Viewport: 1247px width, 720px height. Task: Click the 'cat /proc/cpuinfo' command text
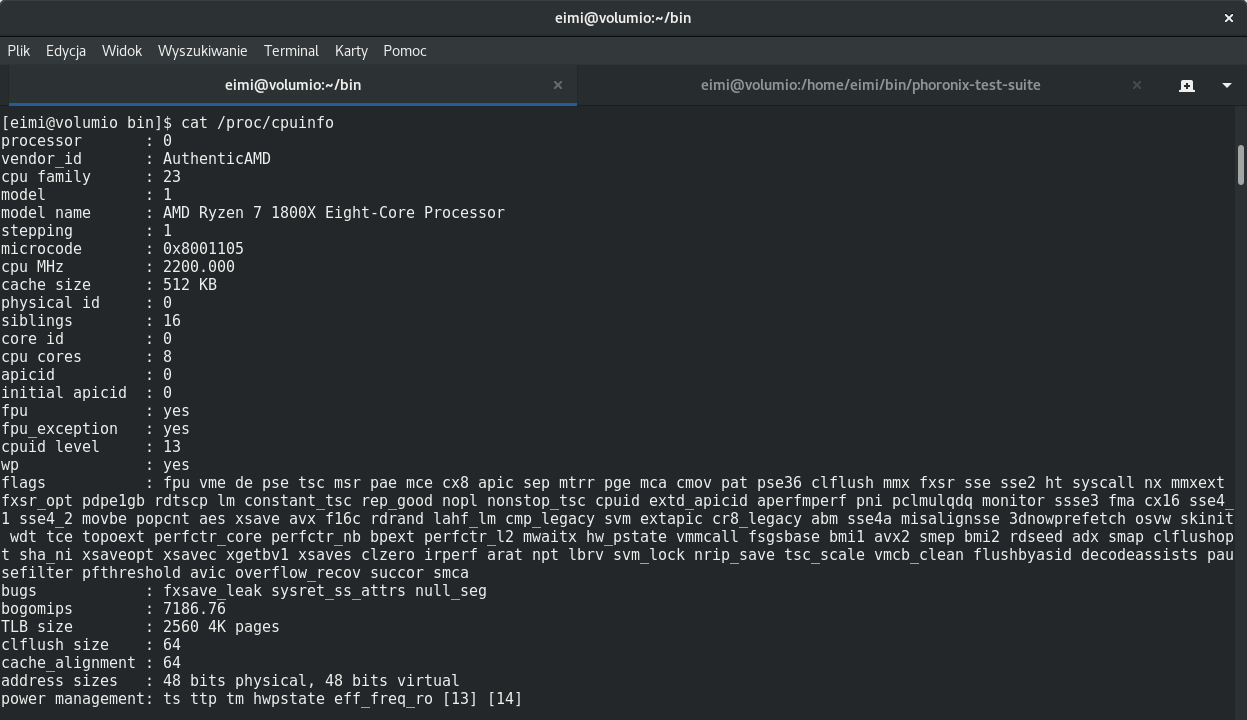tap(257, 122)
